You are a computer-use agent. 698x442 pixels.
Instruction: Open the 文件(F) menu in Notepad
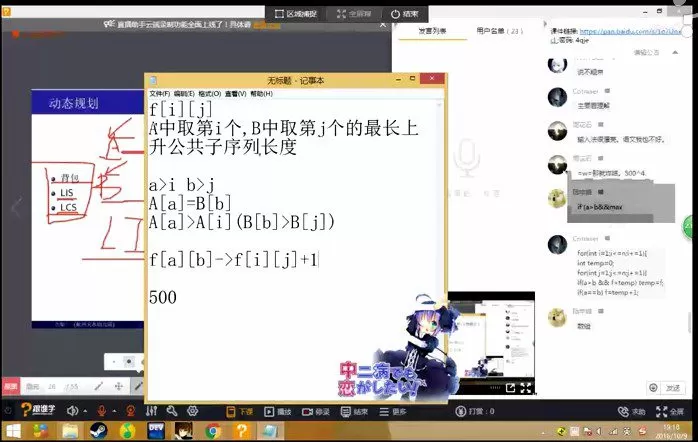point(160,94)
